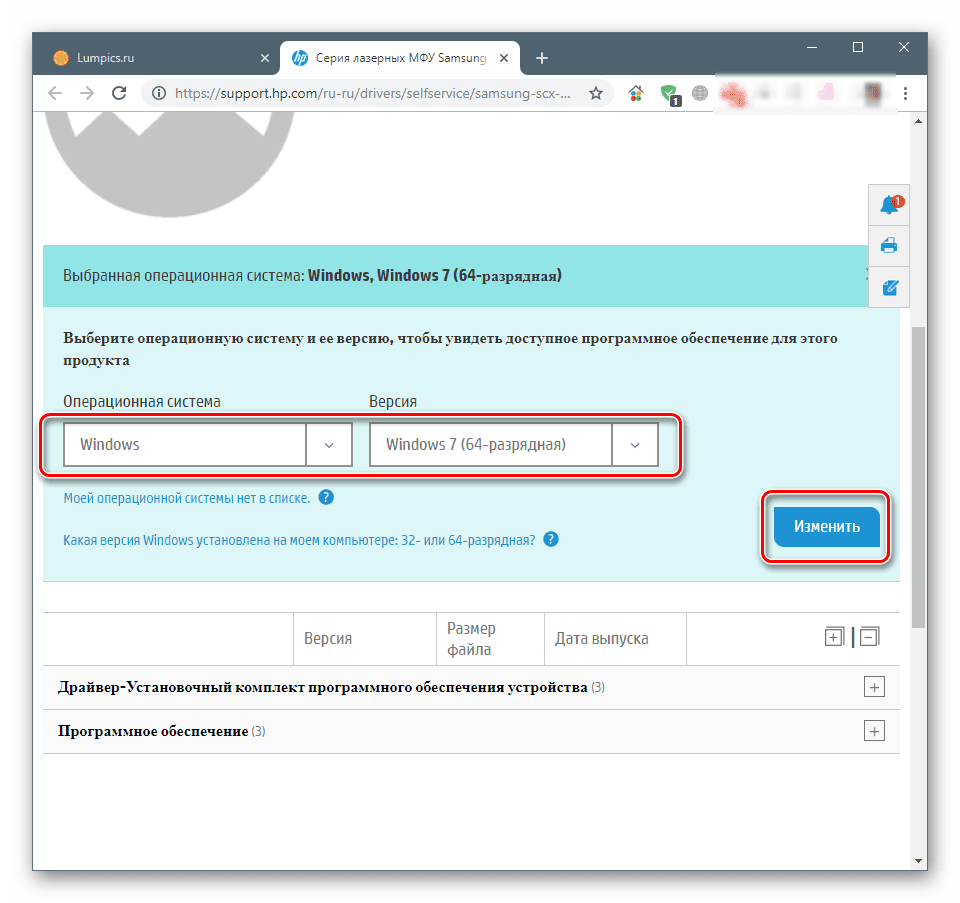Image resolution: width=960 pixels, height=903 pixels.
Task: Open the Версия dropdown arrow
Action: click(635, 445)
